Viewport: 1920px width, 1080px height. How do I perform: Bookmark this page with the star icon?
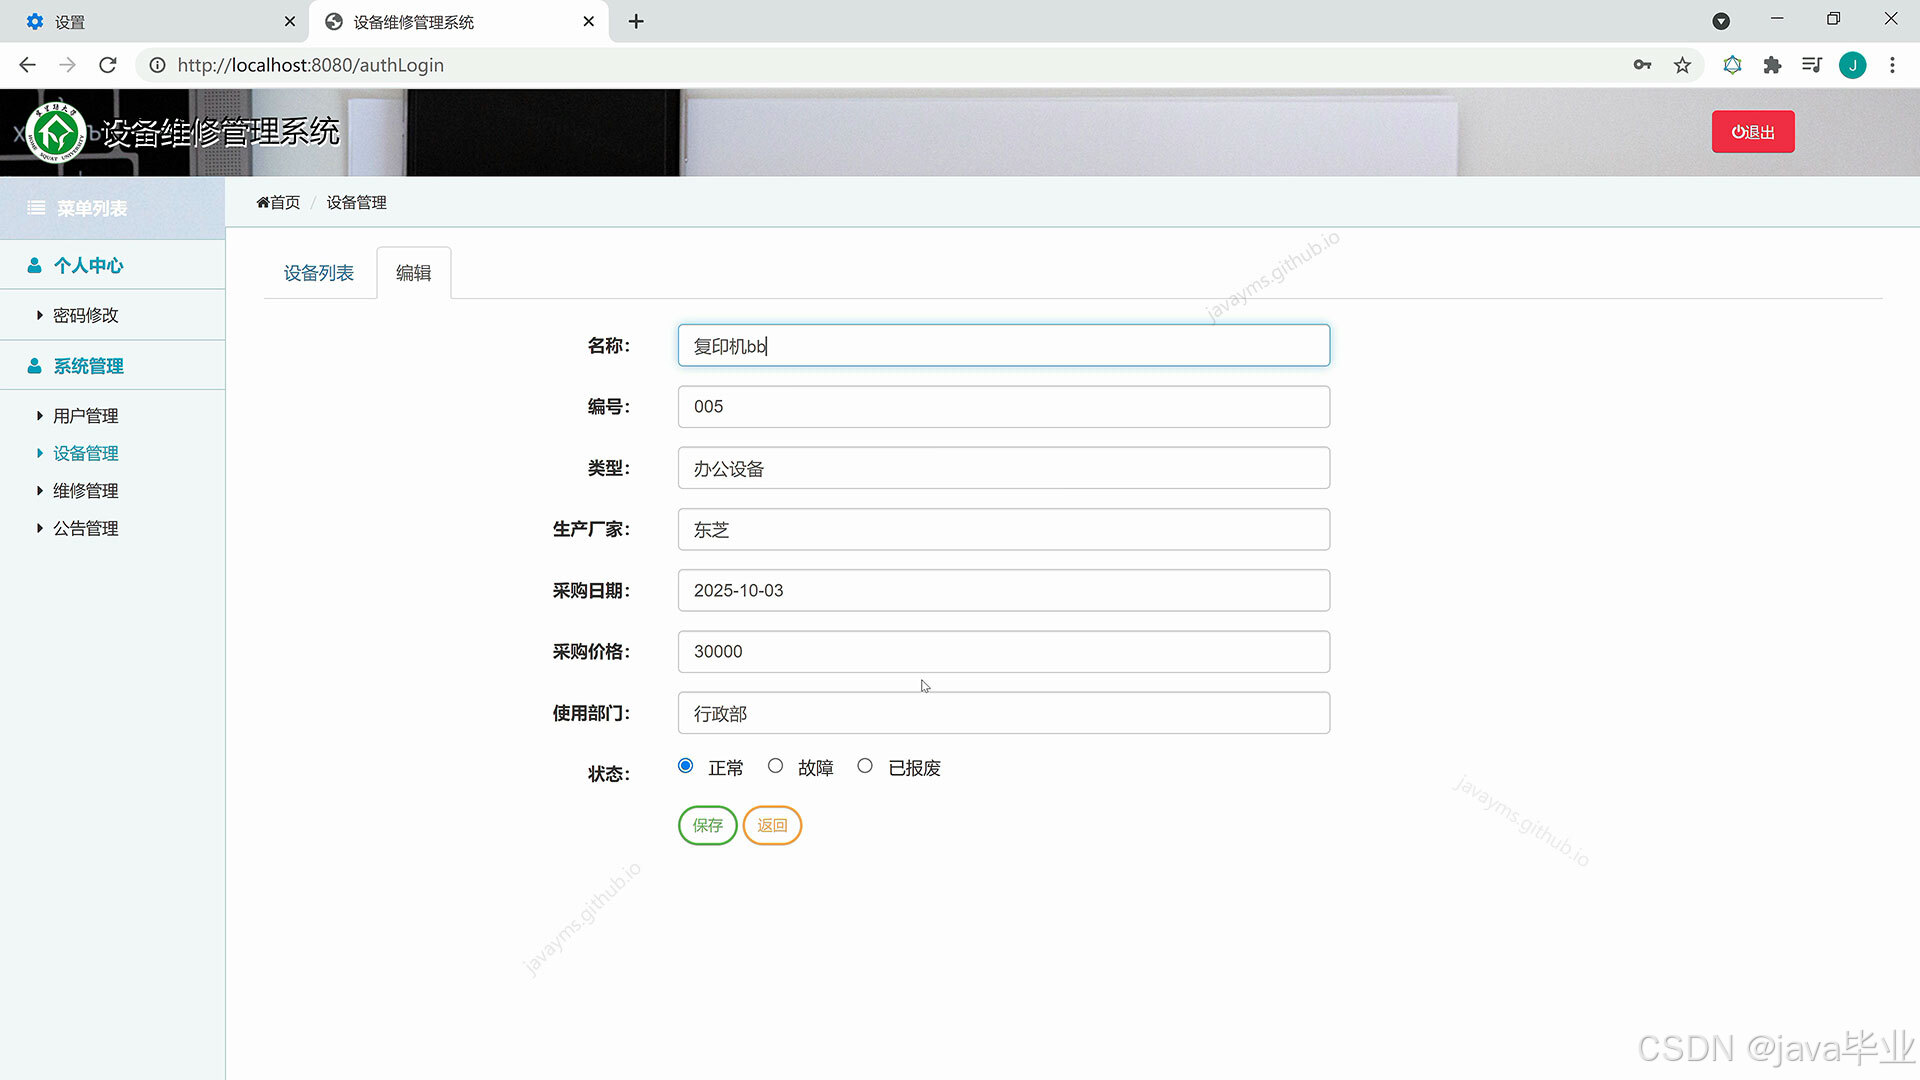point(1683,65)
